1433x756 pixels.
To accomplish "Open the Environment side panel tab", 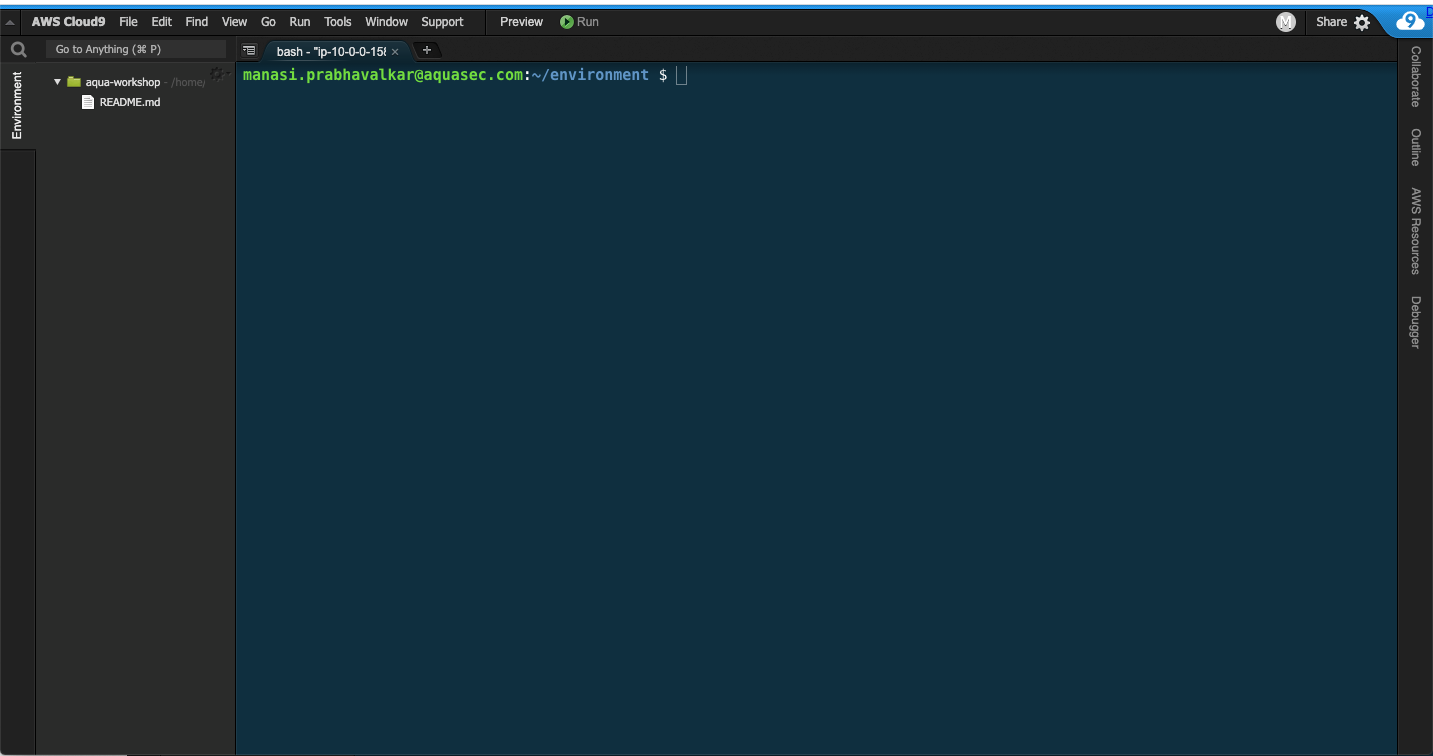I will point(17,105).
